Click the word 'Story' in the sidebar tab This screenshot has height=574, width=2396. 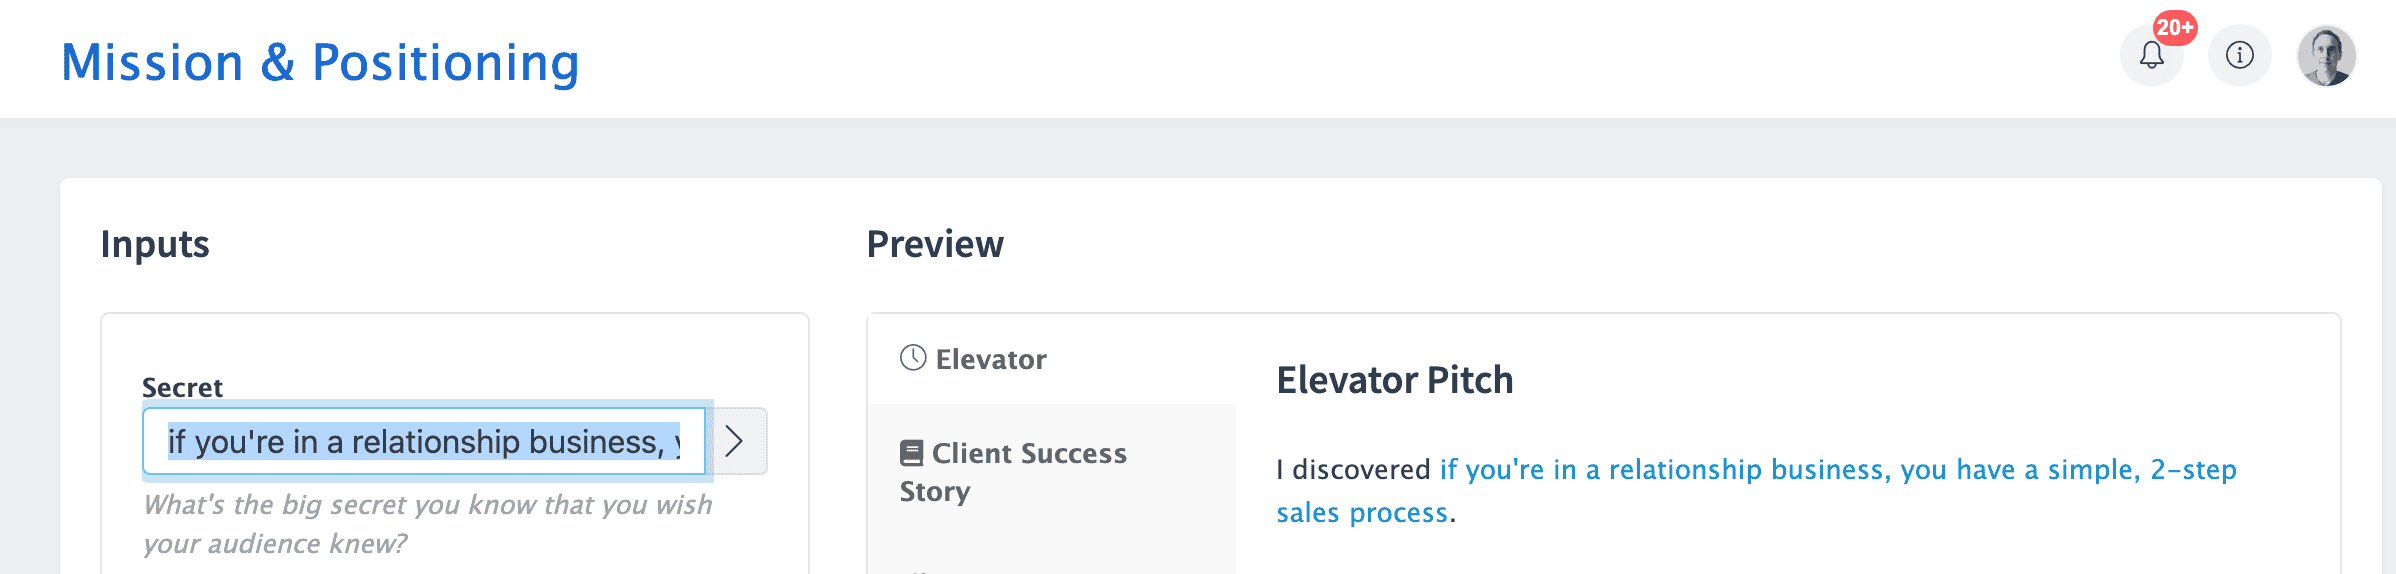click(x=935, y=492)
